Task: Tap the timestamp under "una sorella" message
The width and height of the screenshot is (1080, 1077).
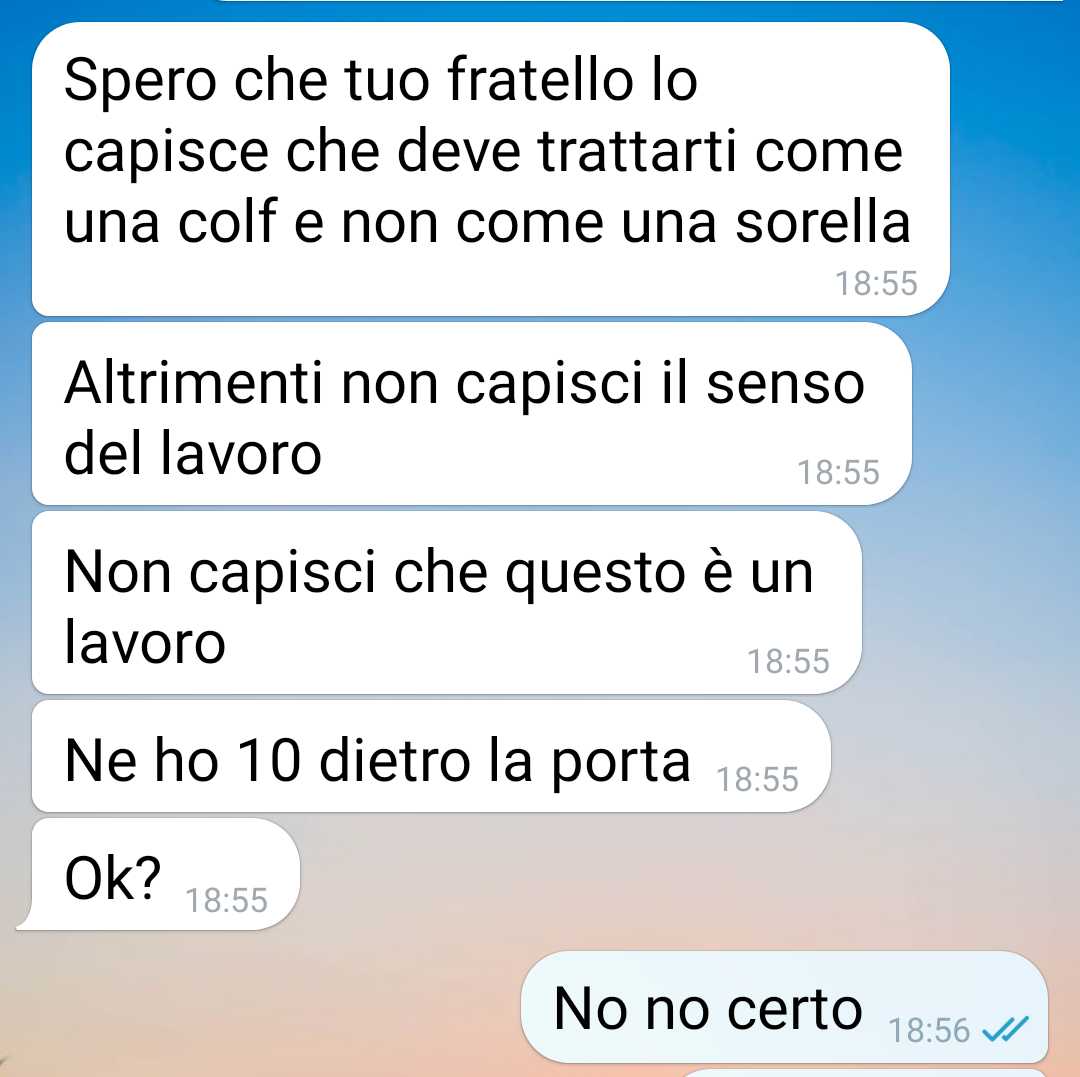Action: [876, 283]
